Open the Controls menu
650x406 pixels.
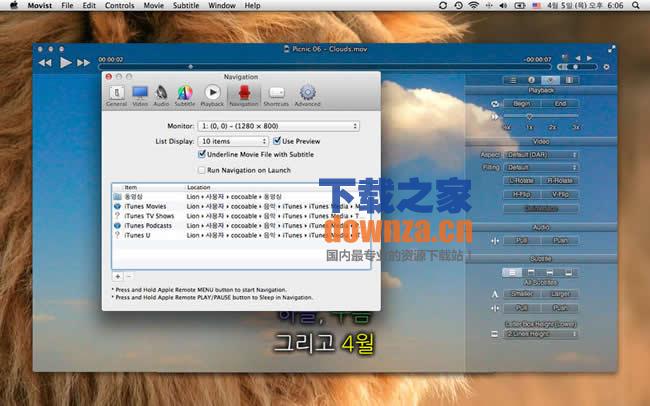(x=119, y=5)
